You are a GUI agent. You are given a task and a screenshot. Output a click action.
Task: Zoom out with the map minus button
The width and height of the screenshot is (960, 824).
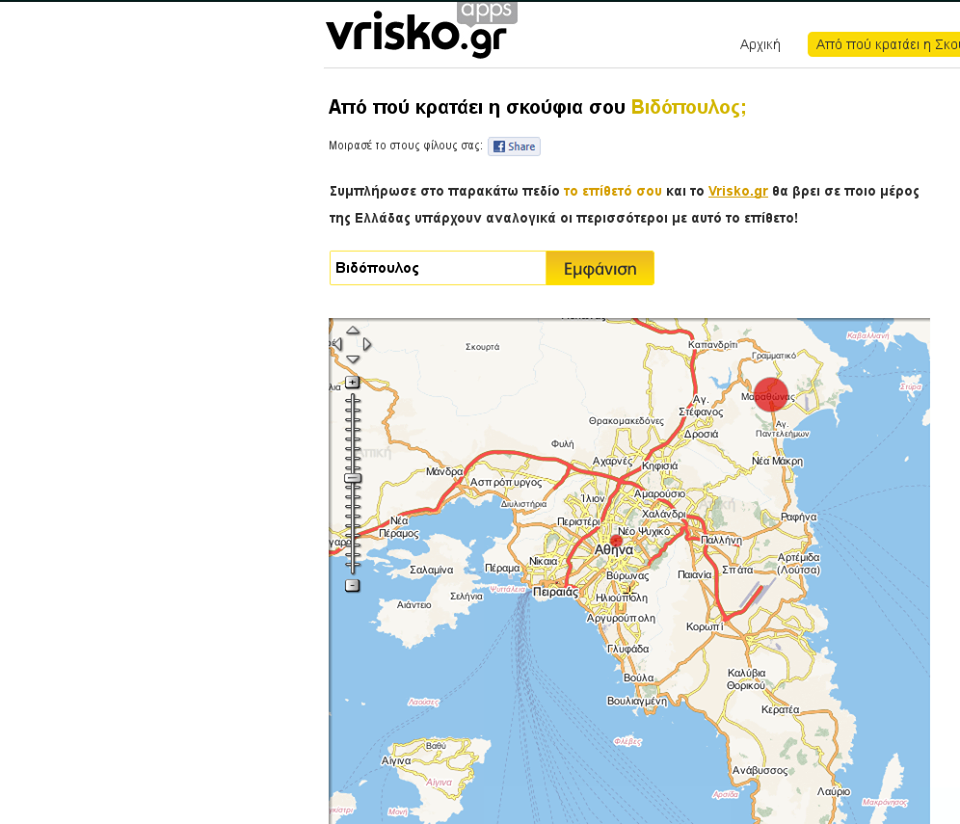[352, 586]
